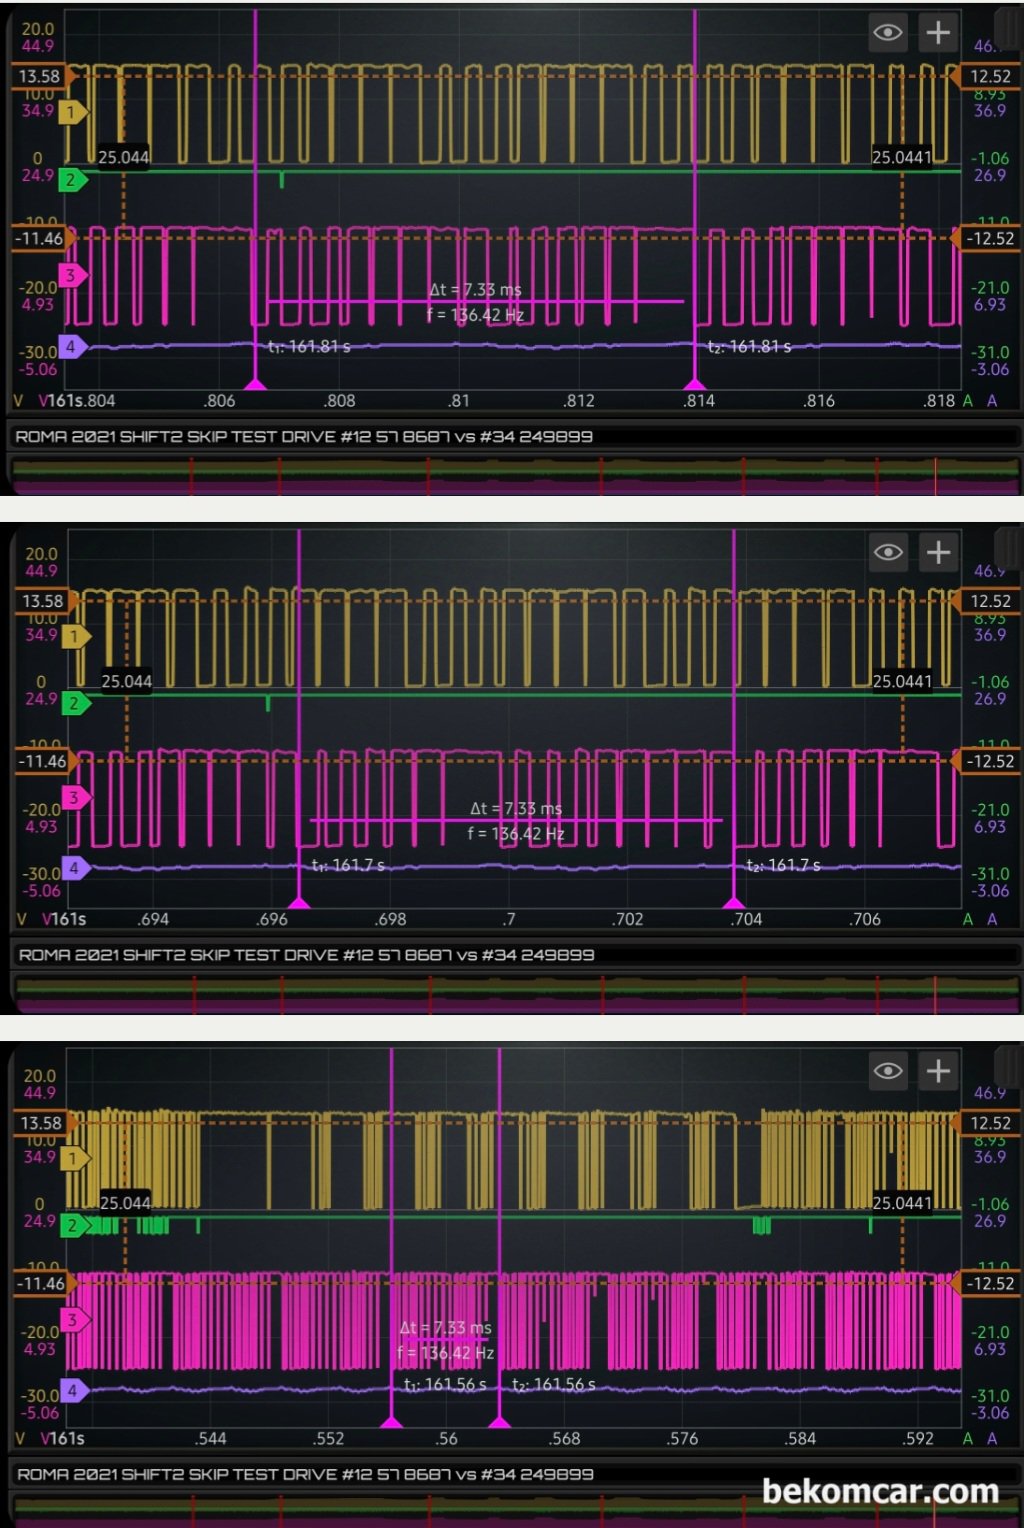Click 25.044 measurement label in middle chart
The image size is (1024, 1528).
(x=126, y=682)
